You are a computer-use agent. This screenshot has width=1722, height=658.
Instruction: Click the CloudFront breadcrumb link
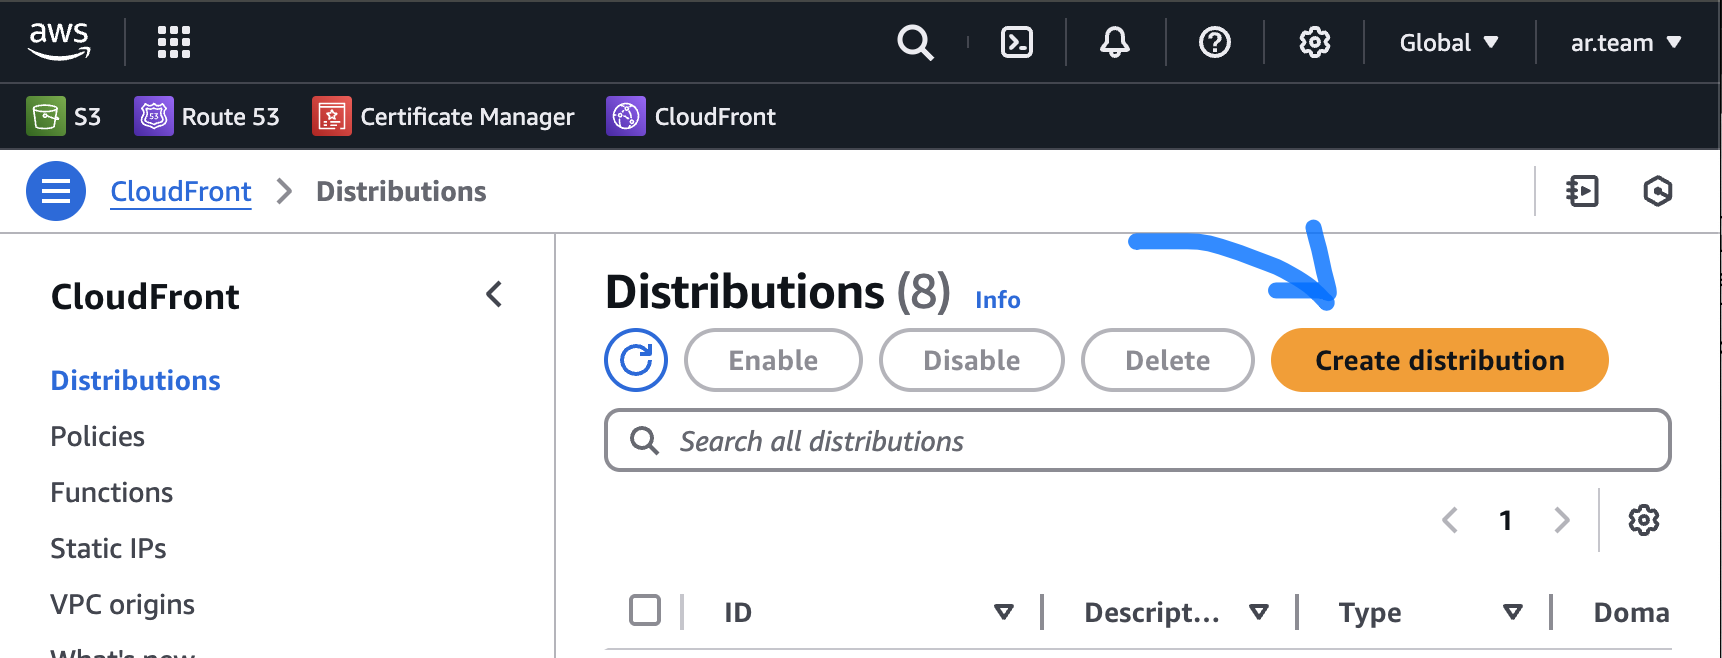click(181, 191)
